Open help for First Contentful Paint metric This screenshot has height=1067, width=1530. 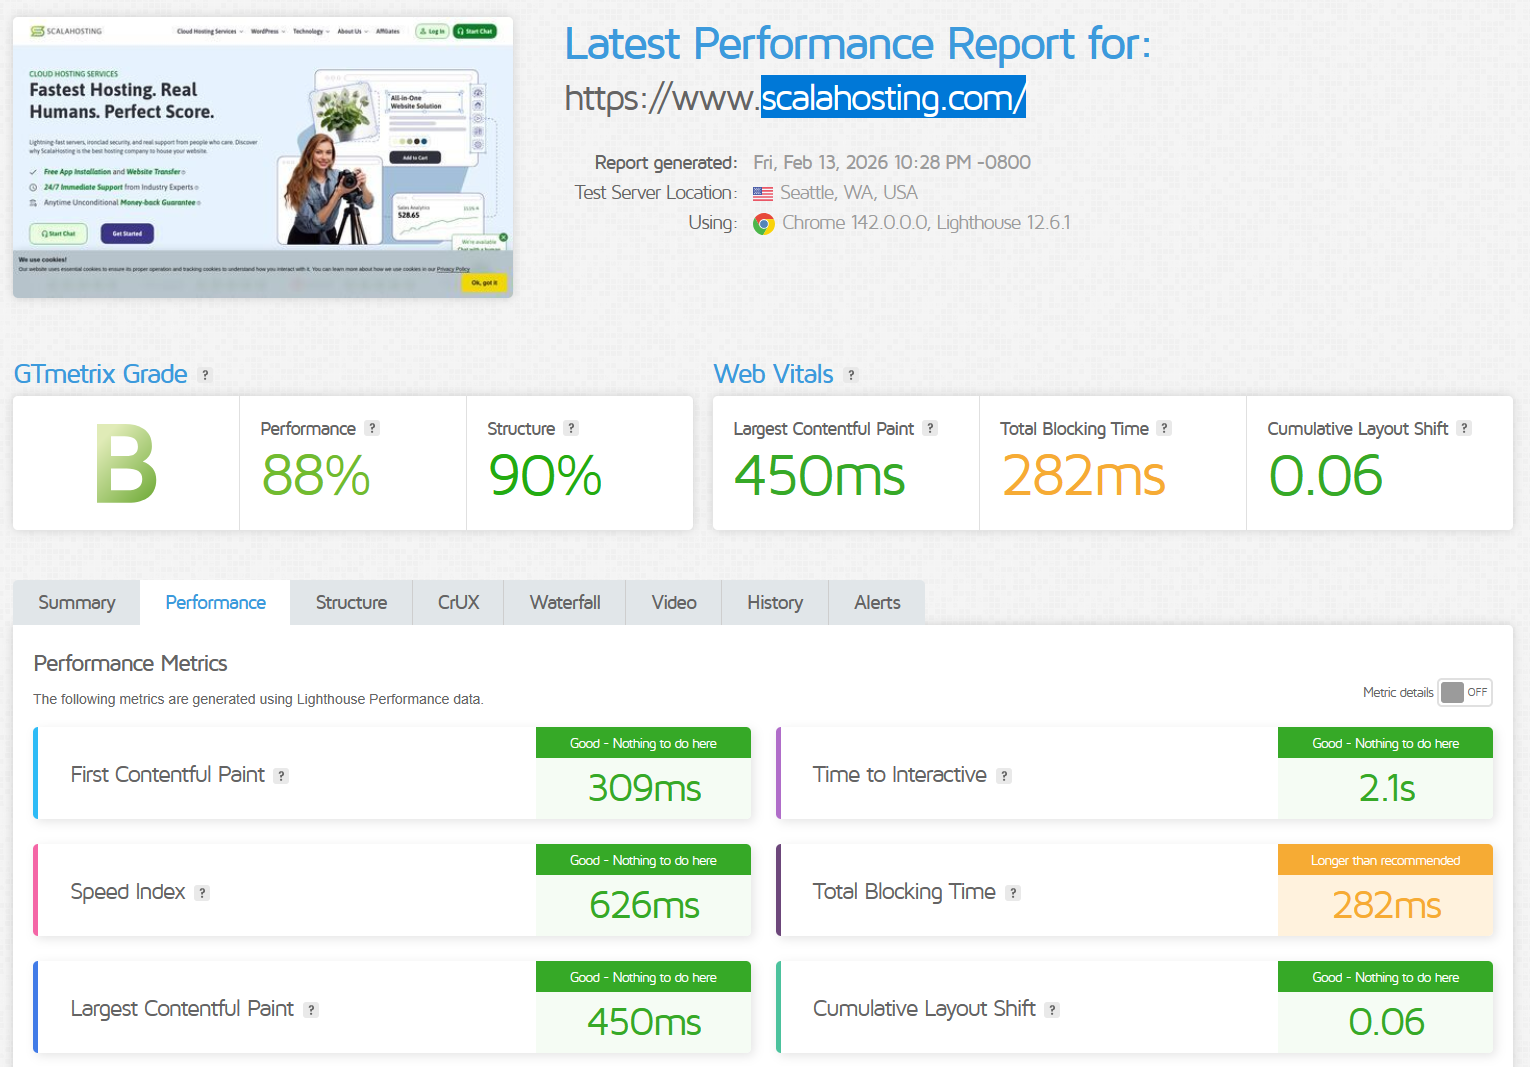(x=282, y=775)
